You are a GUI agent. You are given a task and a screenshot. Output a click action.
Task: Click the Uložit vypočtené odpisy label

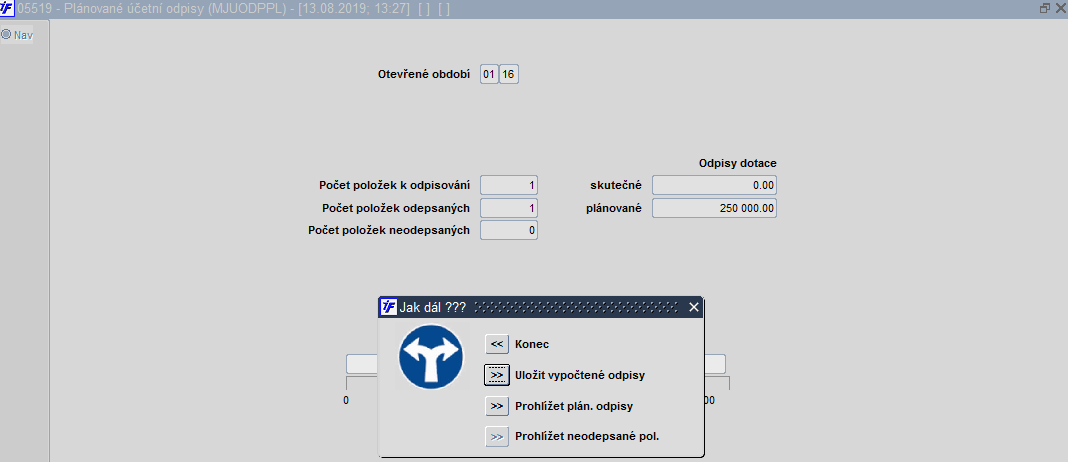click(x=580, y=375)
